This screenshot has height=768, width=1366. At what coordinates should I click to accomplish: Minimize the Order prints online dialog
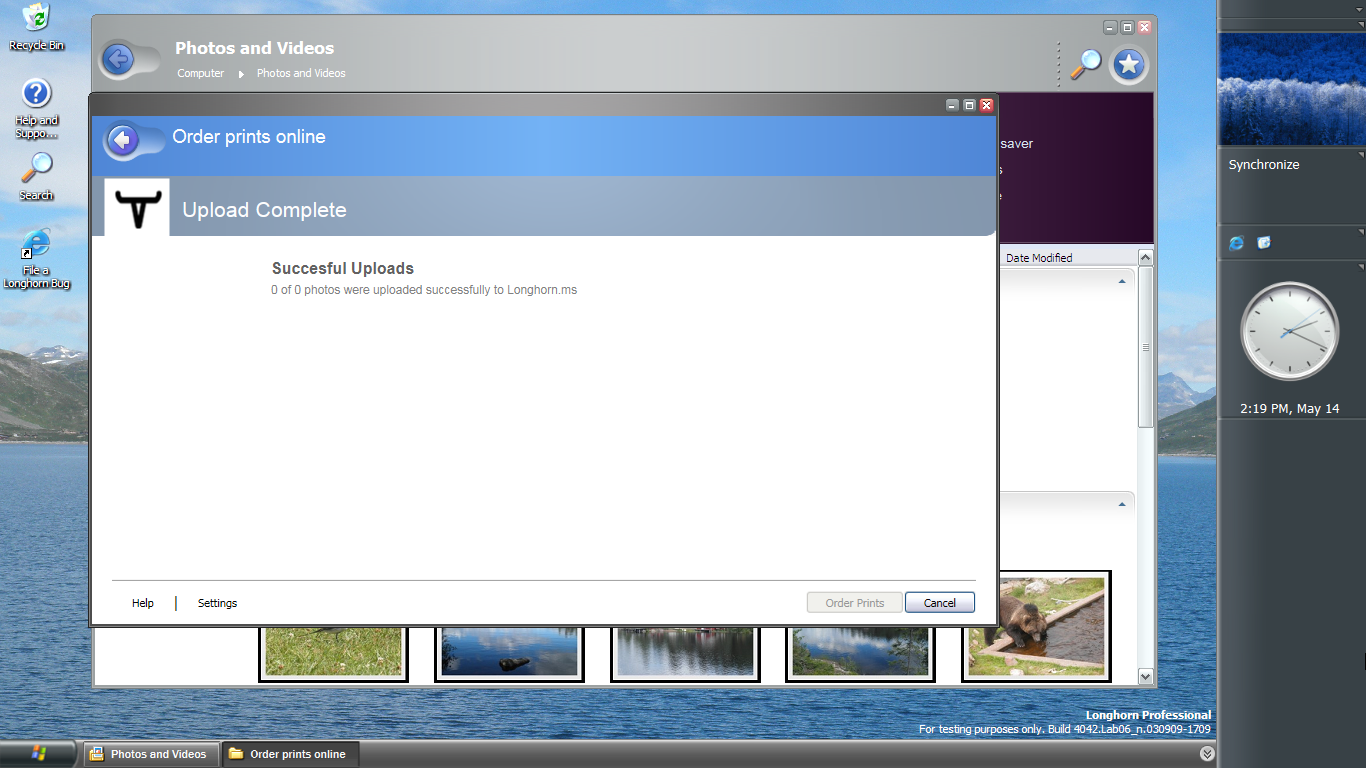click(952, 105)
